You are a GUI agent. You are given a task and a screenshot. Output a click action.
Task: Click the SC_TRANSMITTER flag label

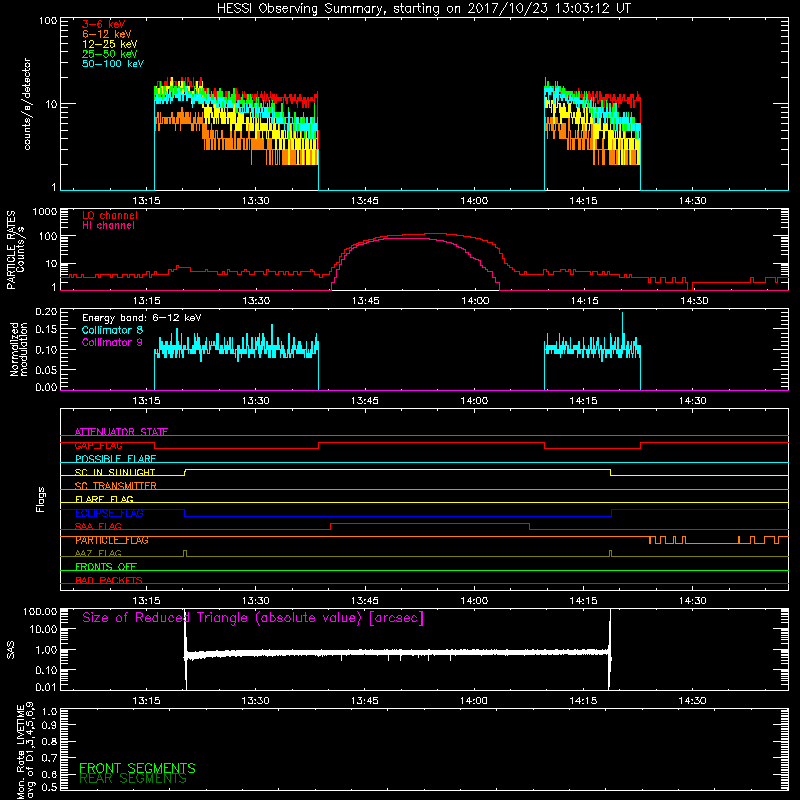tap(116, 486)
